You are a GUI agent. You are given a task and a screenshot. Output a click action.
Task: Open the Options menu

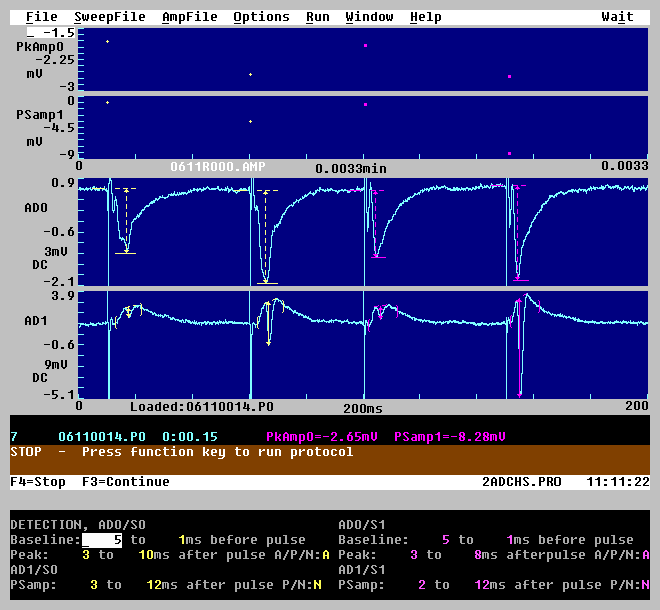coord(261,17)
